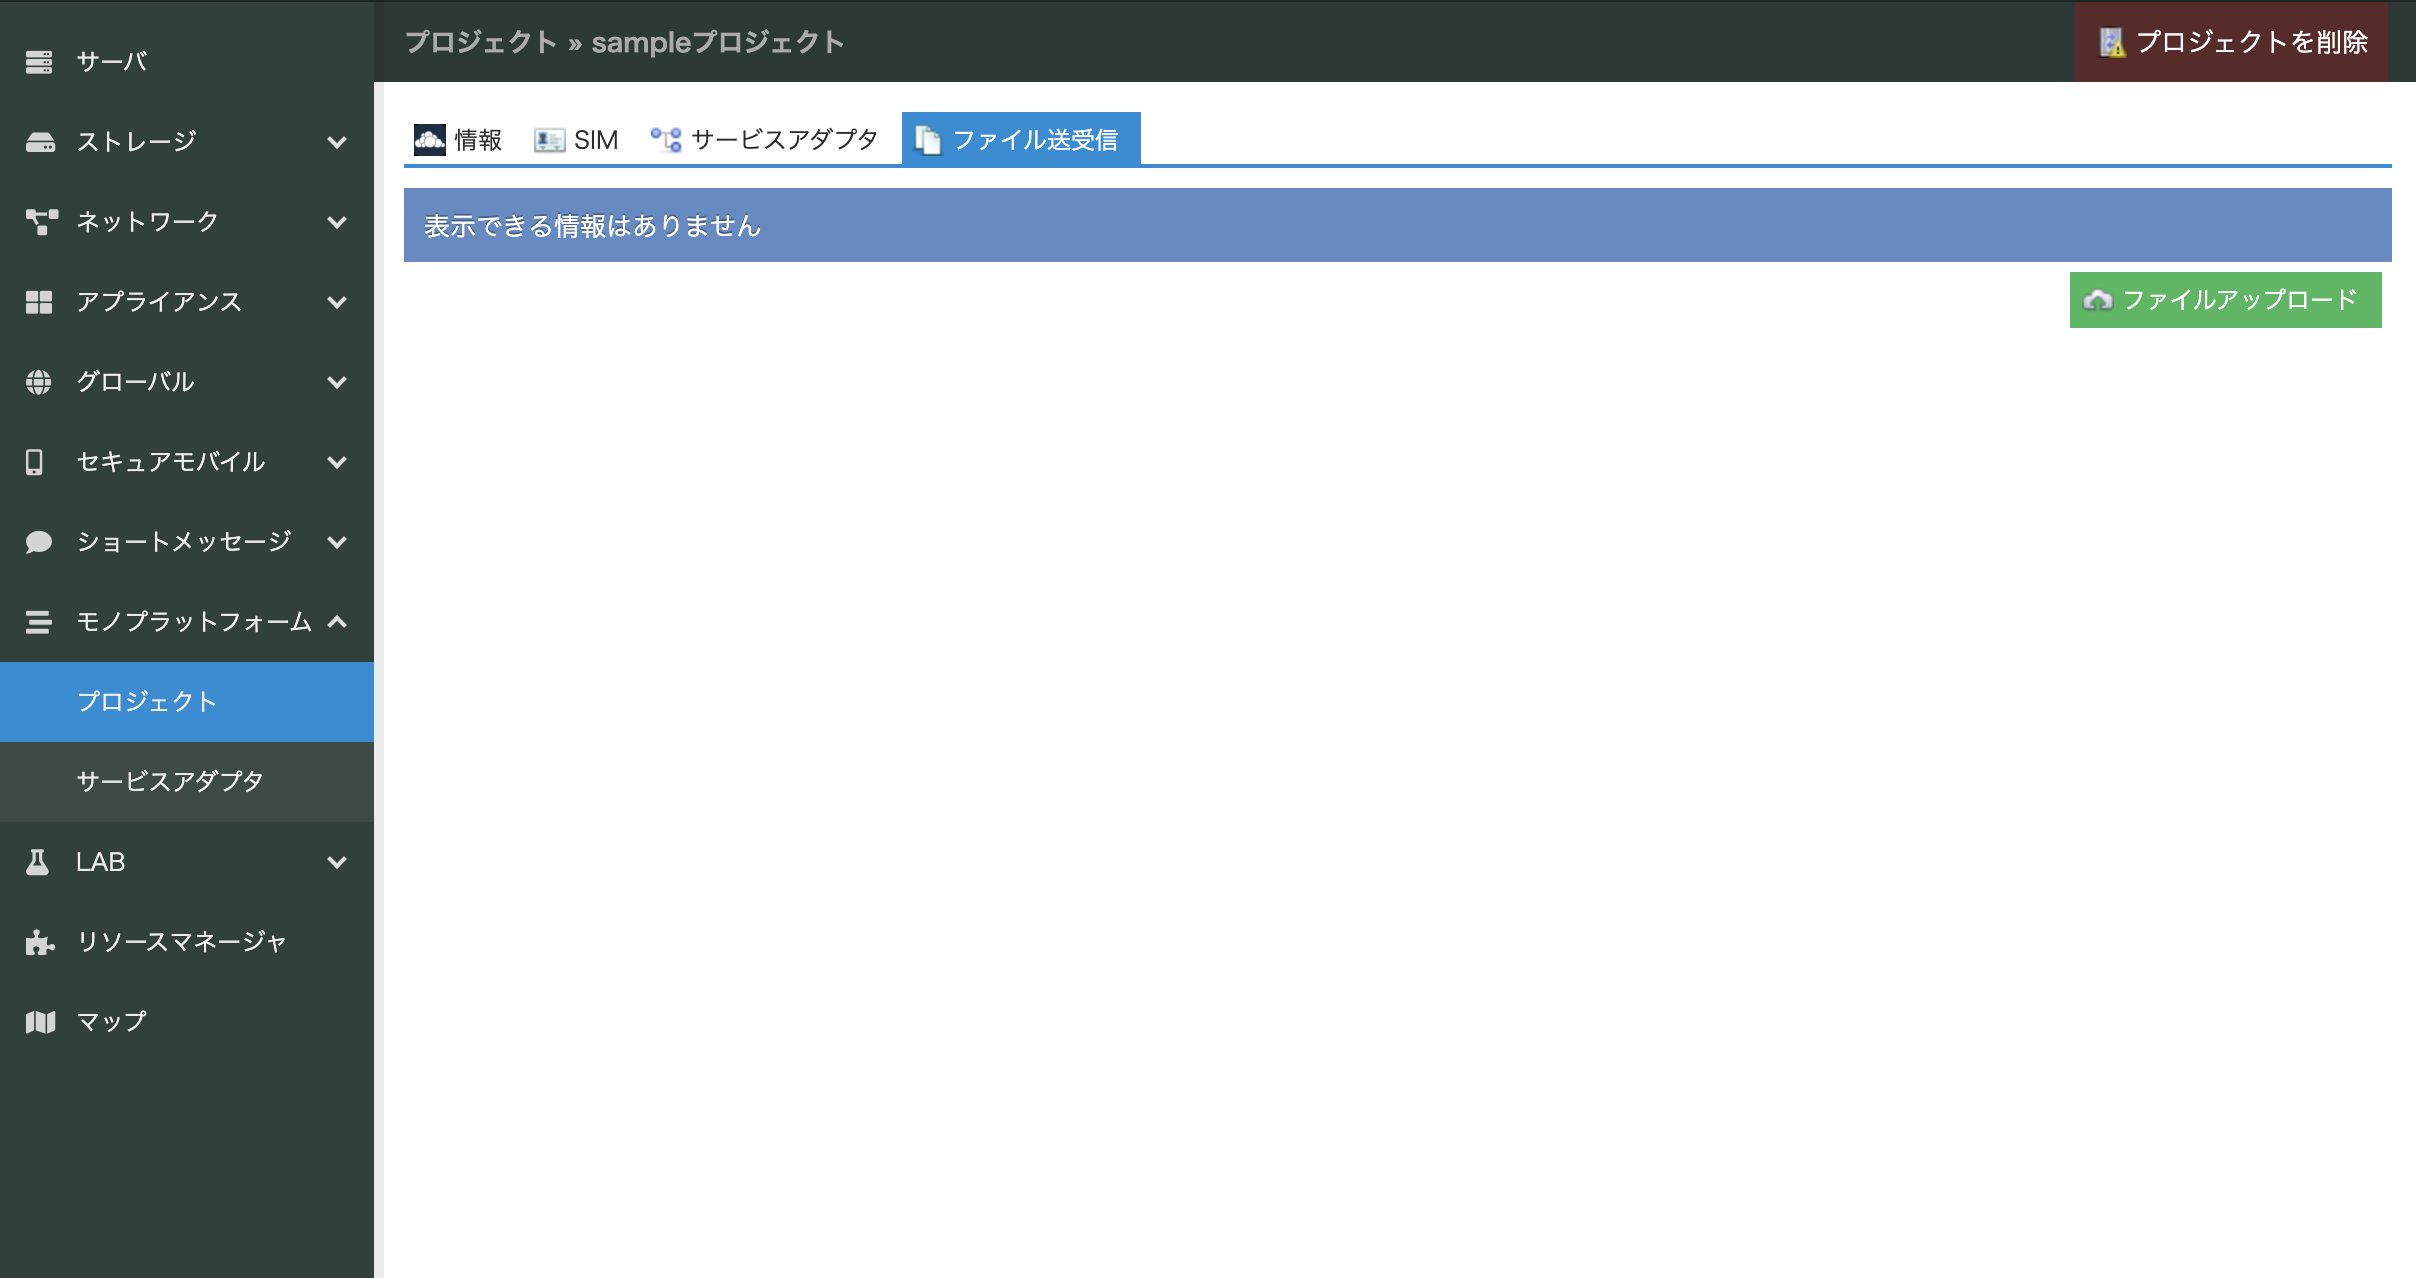Click the LAB flask icon

point(38,862)
